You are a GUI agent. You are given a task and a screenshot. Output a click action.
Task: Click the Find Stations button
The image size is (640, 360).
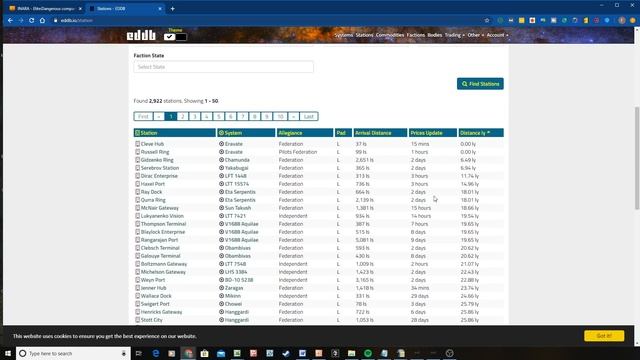pyautogui.click(x=480, y=84)
